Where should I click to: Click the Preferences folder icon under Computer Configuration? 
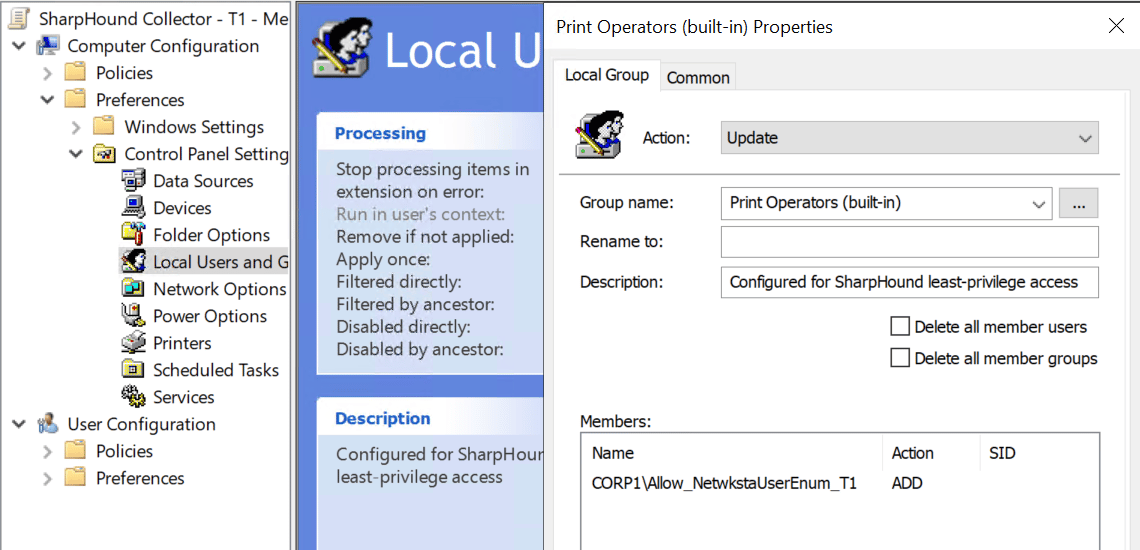tap(76, 100)
